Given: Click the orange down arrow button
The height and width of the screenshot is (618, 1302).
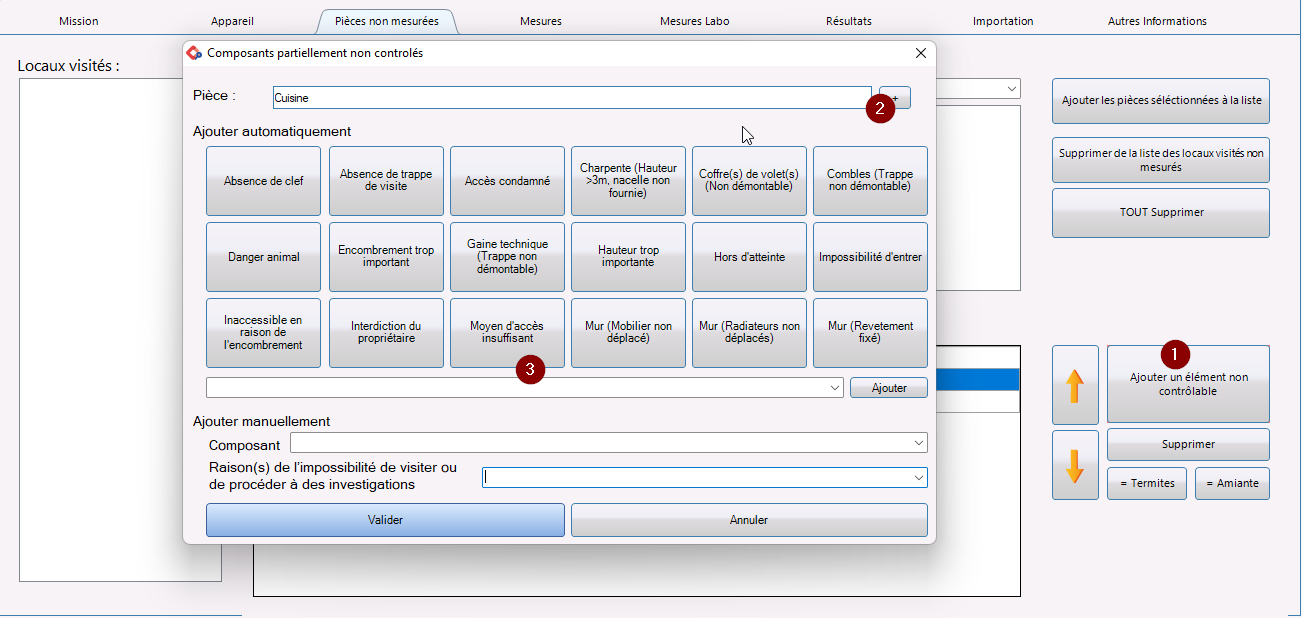Looking at the screenshot, I should click(1075, 465).
